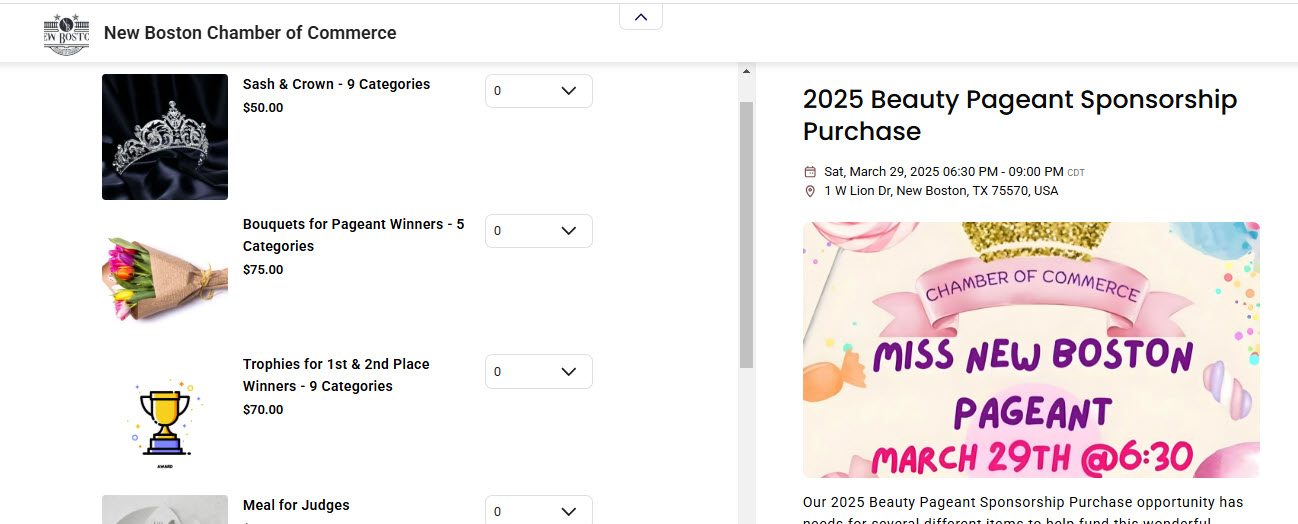This screenshot has width=1298, height=524.
Task: Select the 'Sash & Crown - 9 Categories' title
Action: [336, 84]
